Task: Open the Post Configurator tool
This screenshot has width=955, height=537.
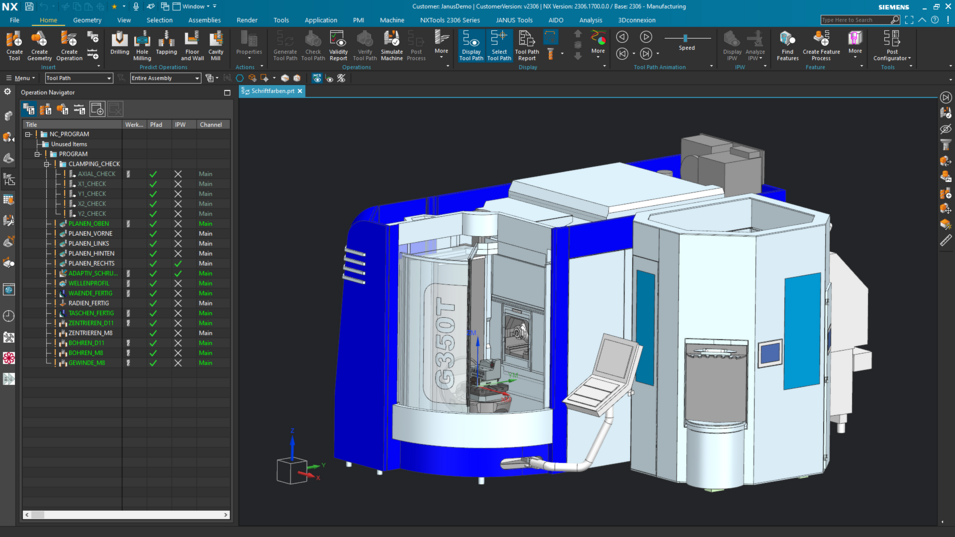Action: coord(892,46)
